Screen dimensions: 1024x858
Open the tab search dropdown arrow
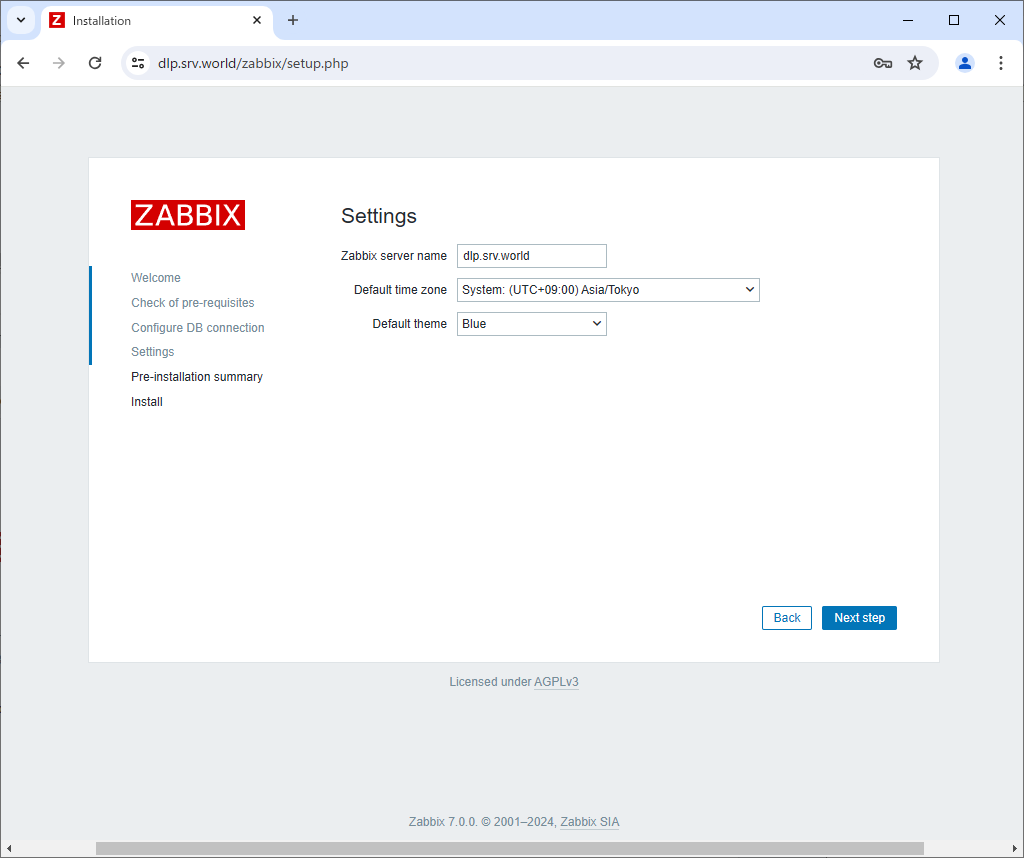tap(21, 20)
